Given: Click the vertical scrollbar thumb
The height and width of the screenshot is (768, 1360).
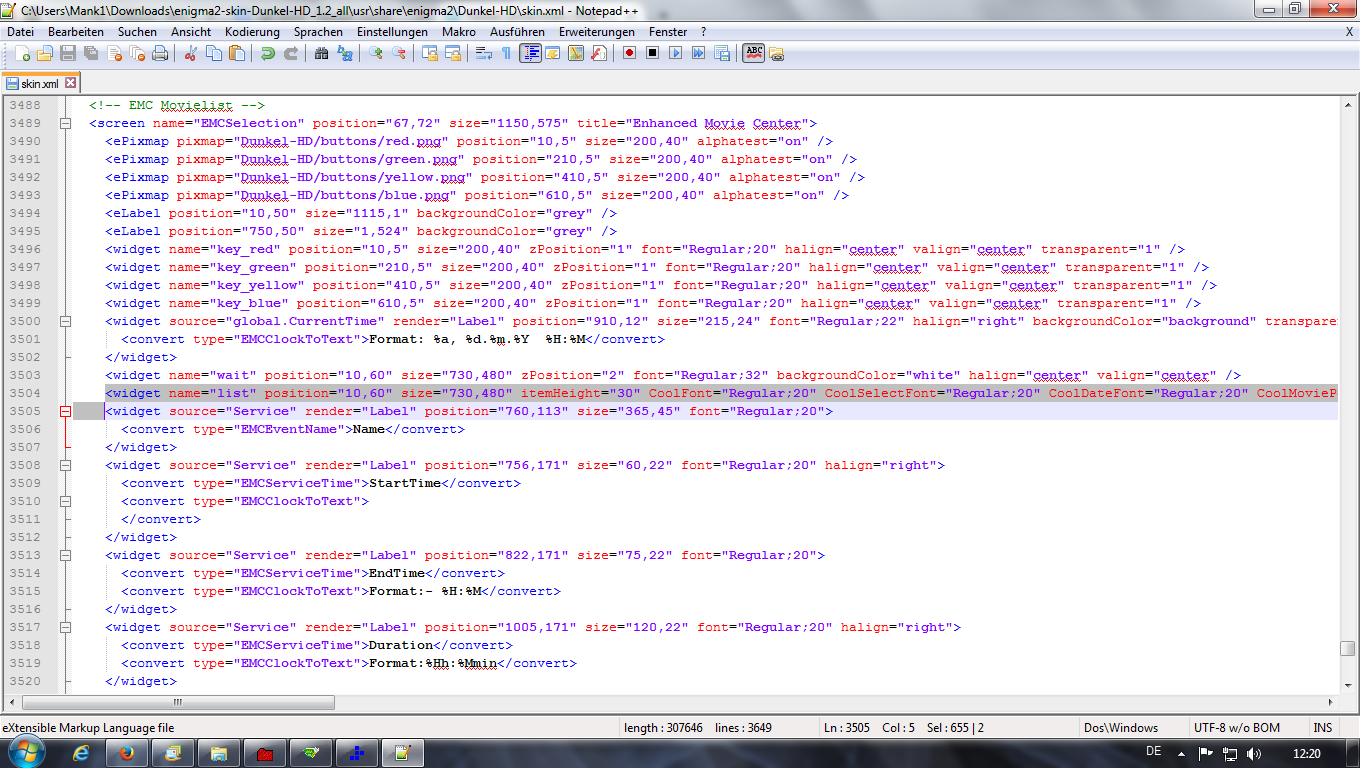Looking at the screenshot, I should (x=1348, y=648).
